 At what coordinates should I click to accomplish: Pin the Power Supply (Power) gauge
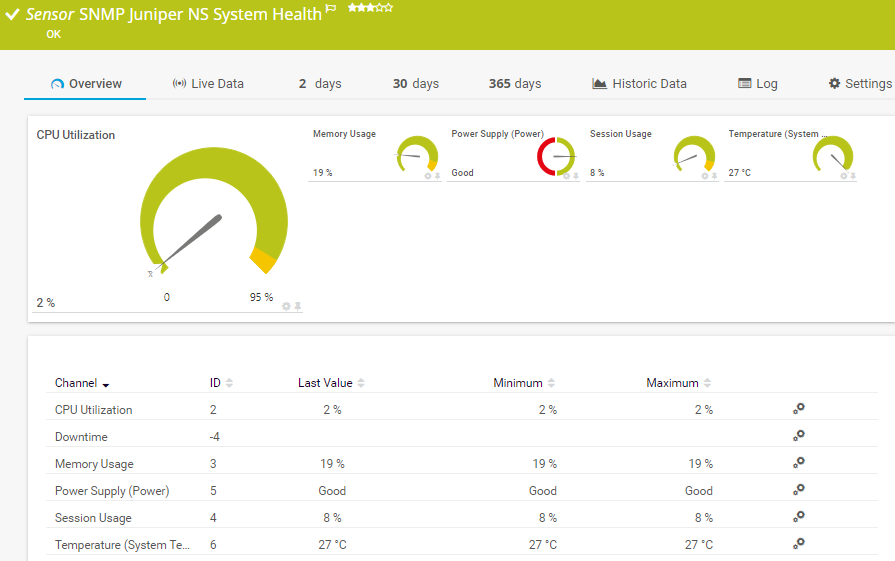pos(576,176)
